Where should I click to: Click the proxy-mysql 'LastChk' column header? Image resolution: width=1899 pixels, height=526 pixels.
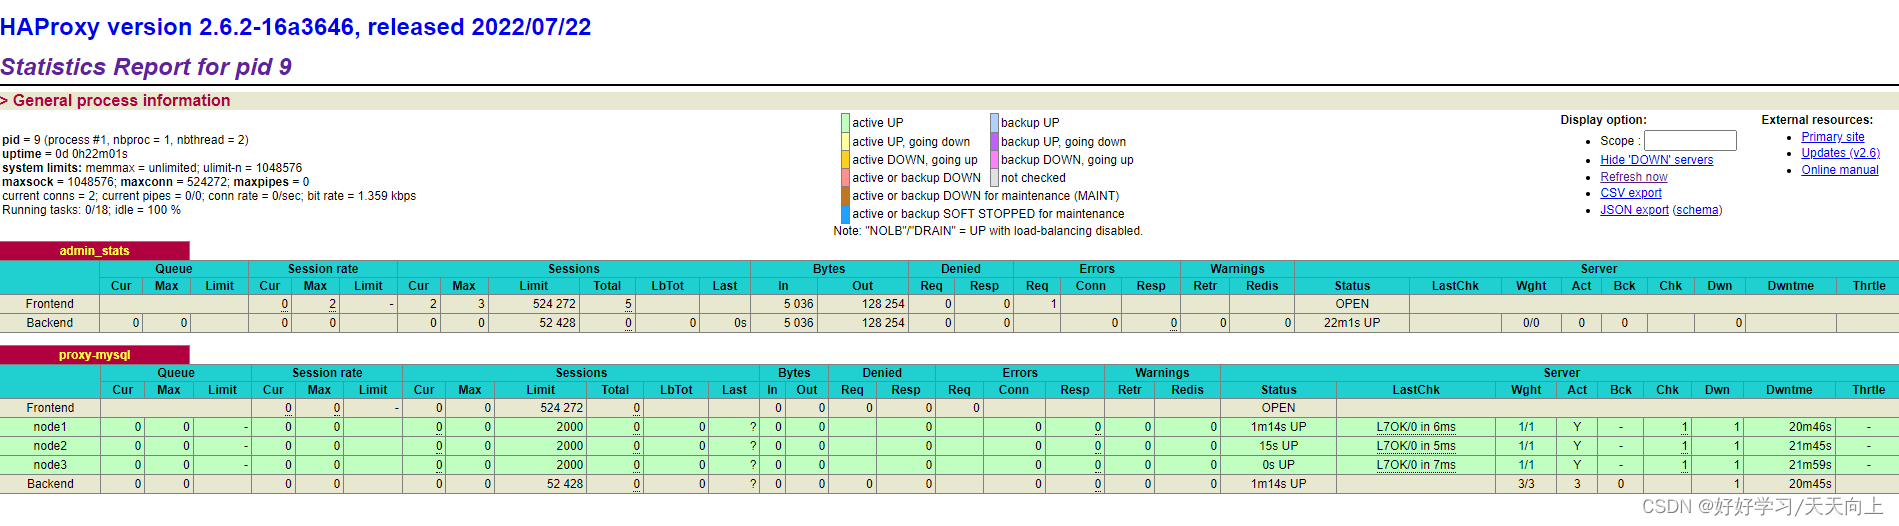tap(1416, 390)
